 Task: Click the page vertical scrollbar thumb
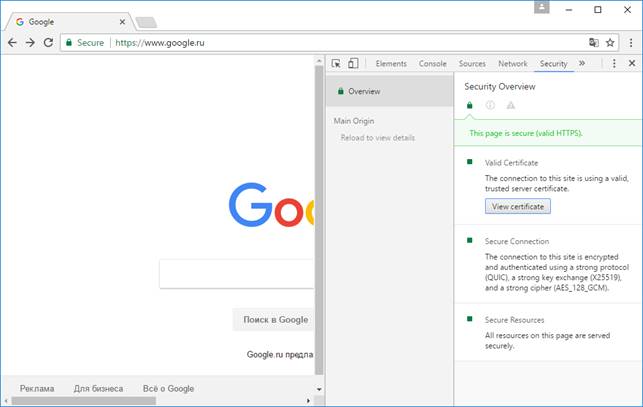pyautogui.click(x=319, y=220)
